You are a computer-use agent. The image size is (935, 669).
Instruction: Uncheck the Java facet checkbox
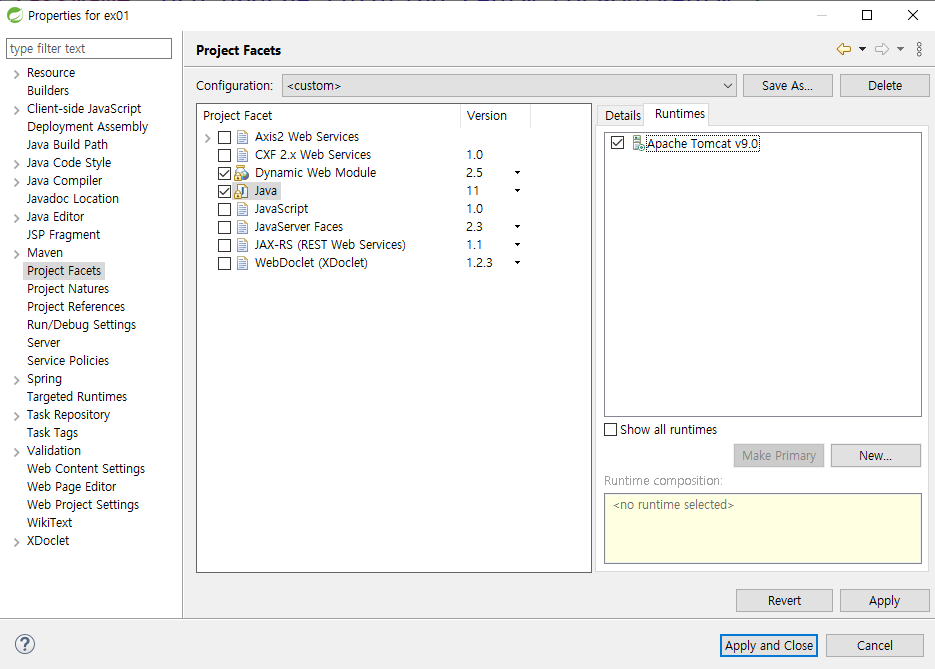click(224, 191)
